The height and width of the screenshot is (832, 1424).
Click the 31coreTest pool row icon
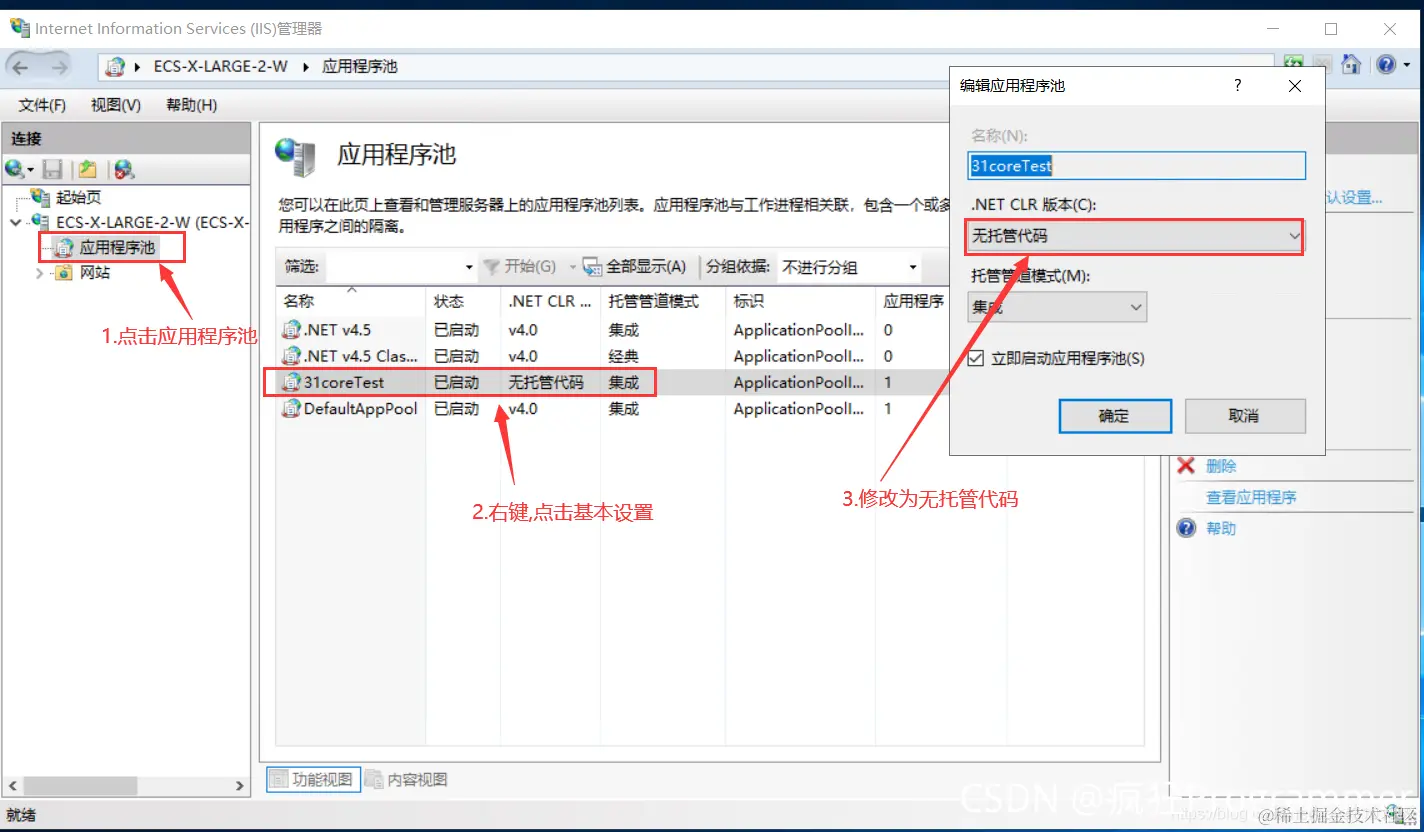(x=291, y=382)
